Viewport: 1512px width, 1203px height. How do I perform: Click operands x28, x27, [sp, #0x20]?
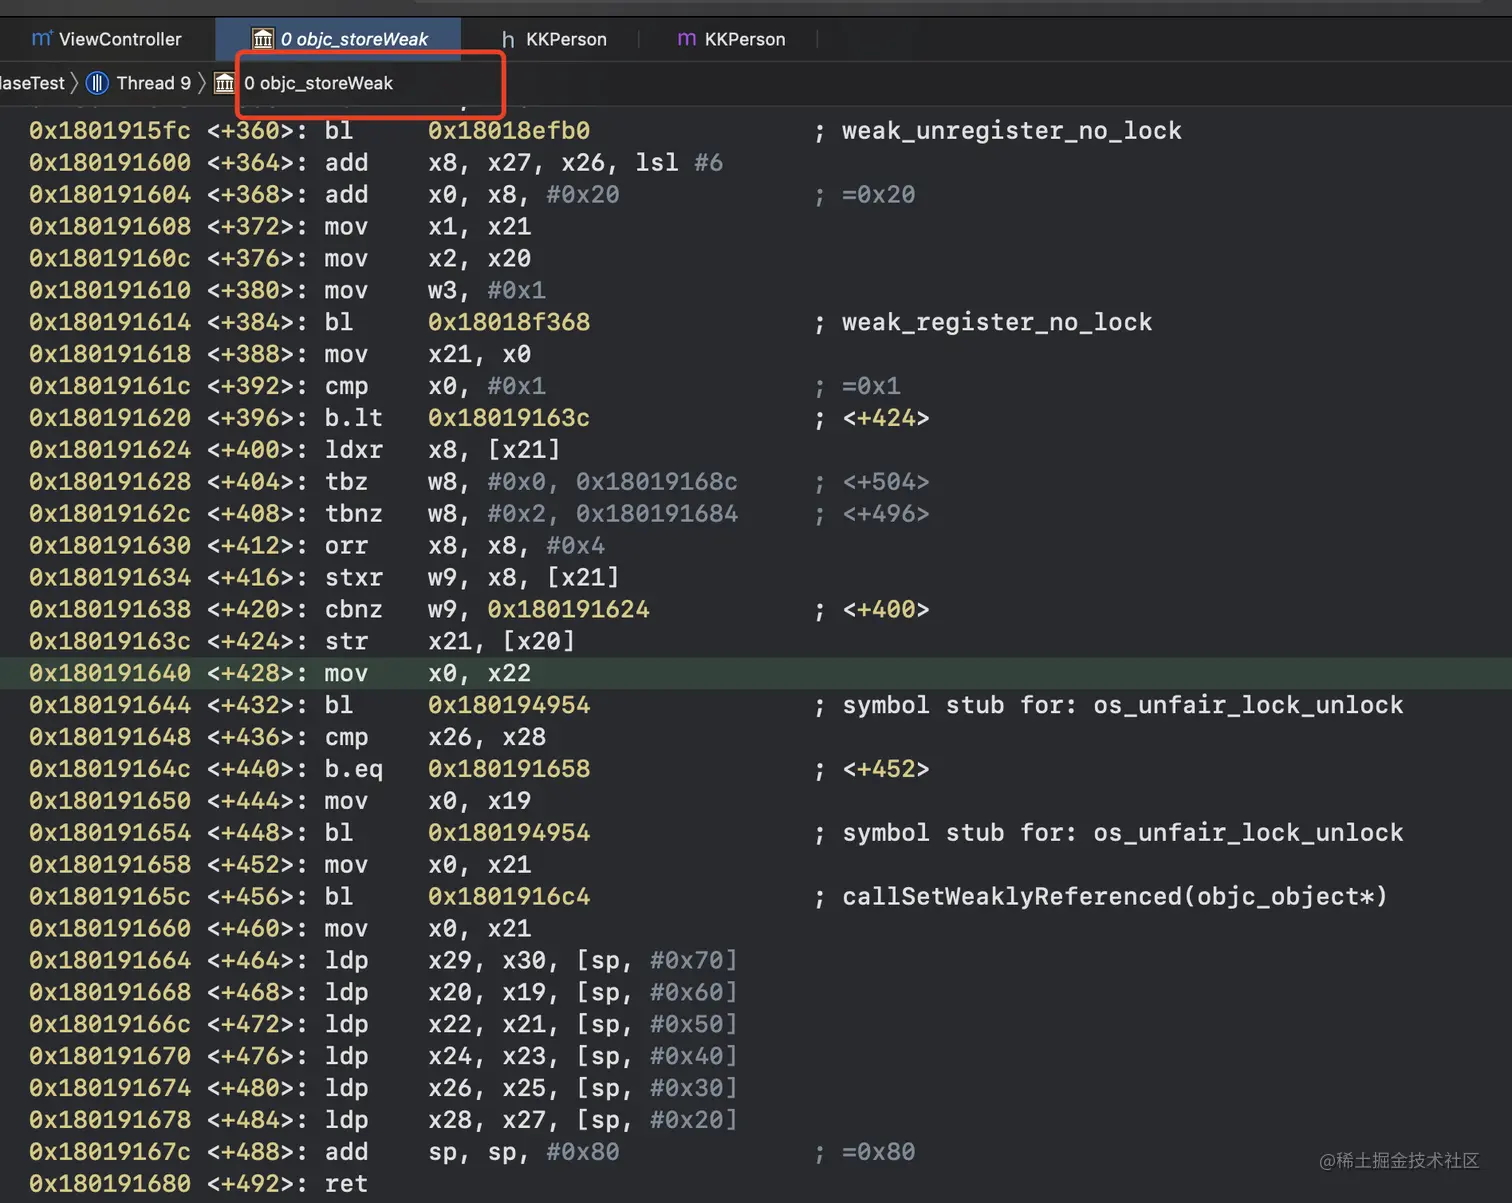[x=582, y=1120]
